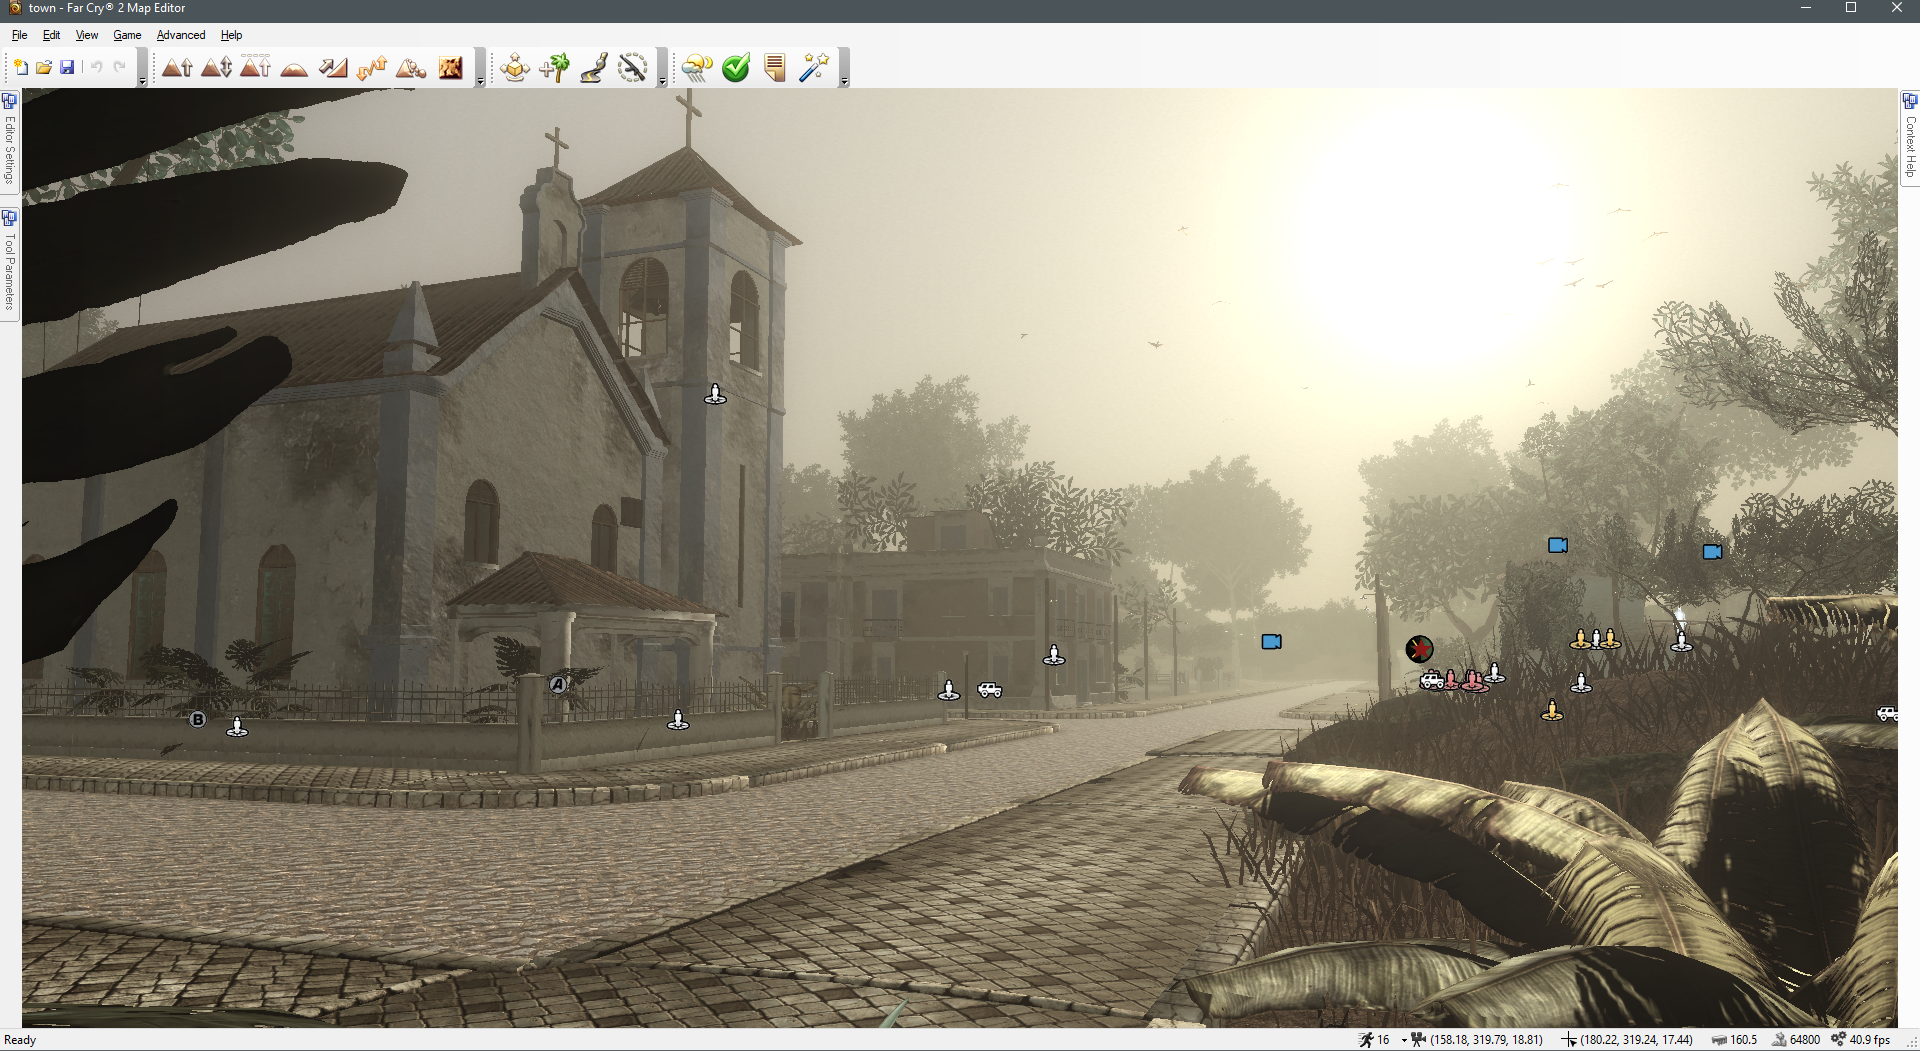Save the map with the floppy disk icon
This screenshot has width=1920, height=1051.
[67, 67]
